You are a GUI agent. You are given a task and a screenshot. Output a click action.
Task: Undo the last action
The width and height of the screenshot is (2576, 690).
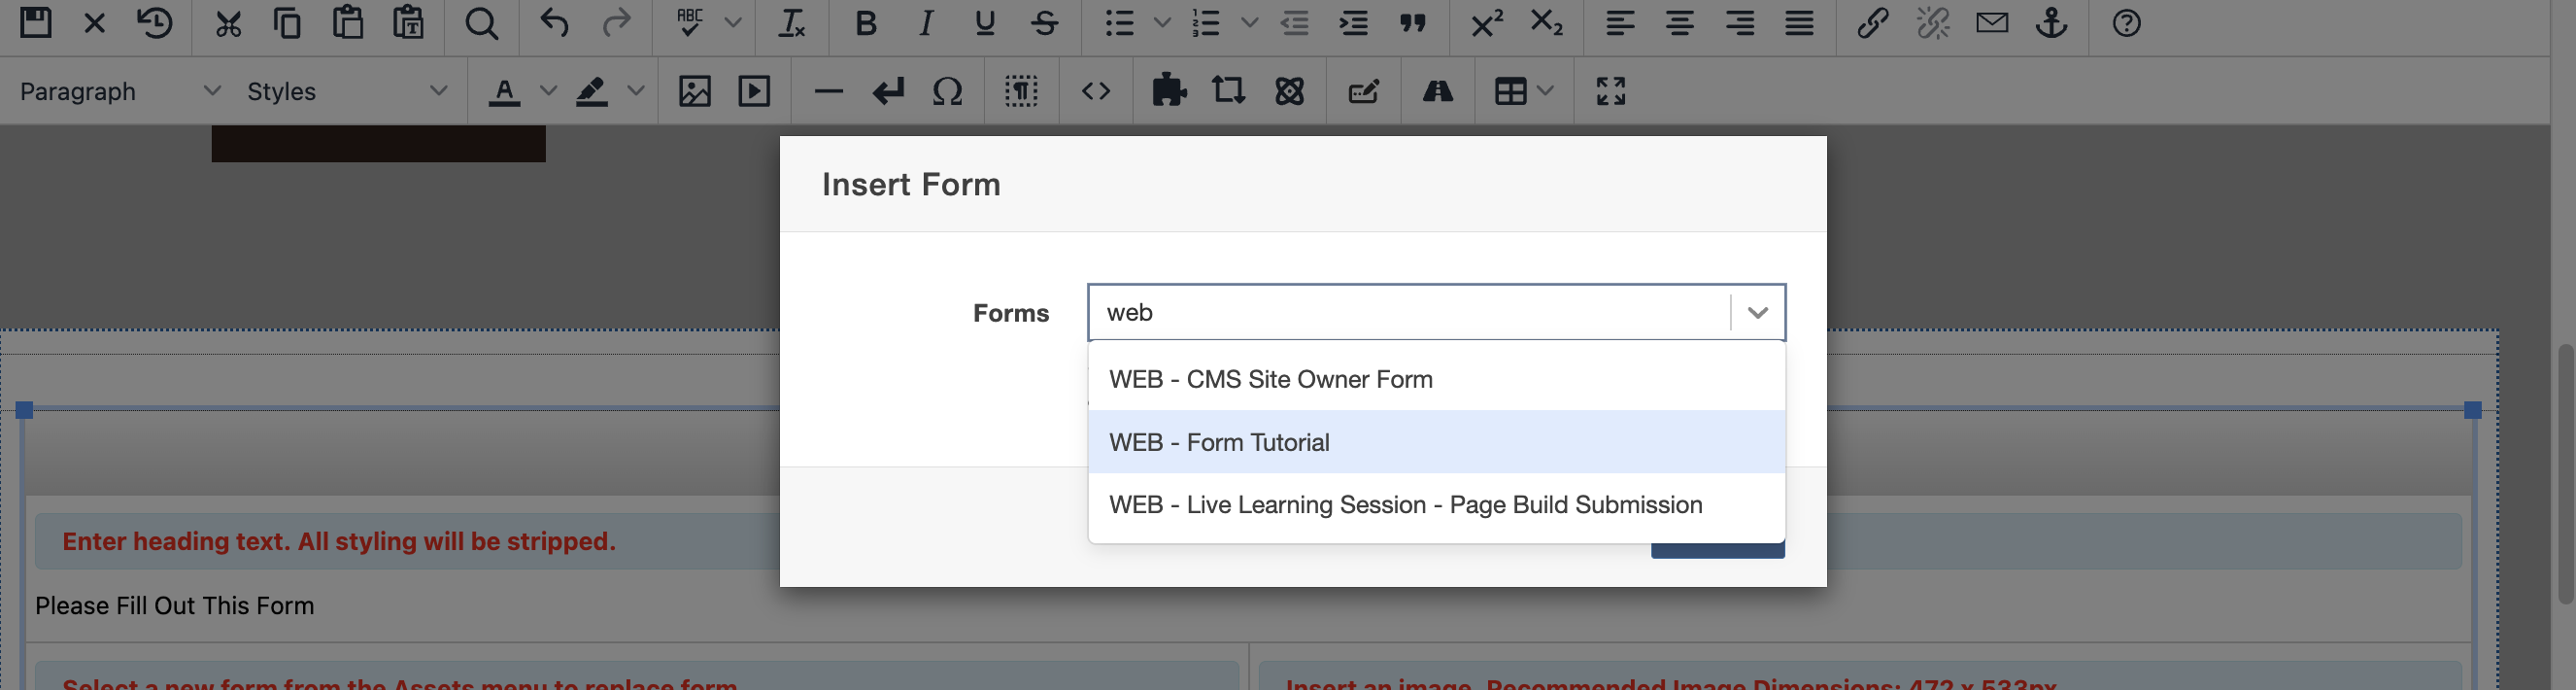[x=555, y=23]
